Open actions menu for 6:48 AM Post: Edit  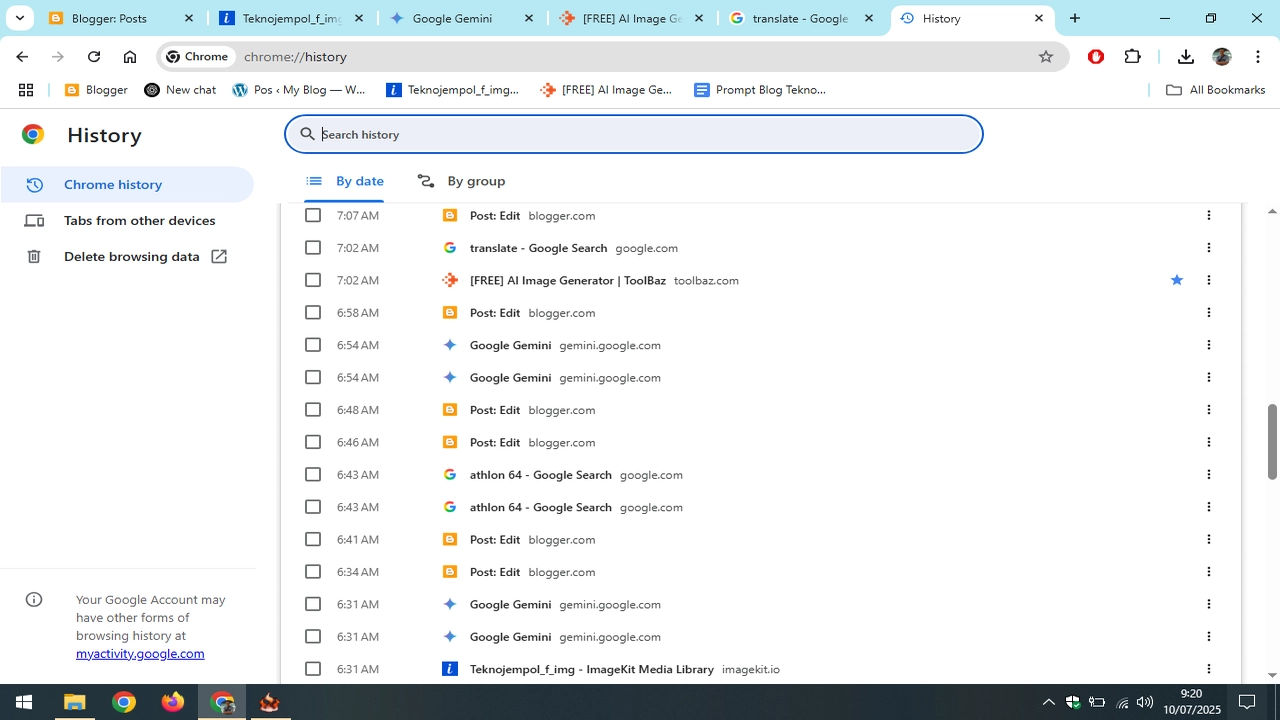coord(1208,410)
